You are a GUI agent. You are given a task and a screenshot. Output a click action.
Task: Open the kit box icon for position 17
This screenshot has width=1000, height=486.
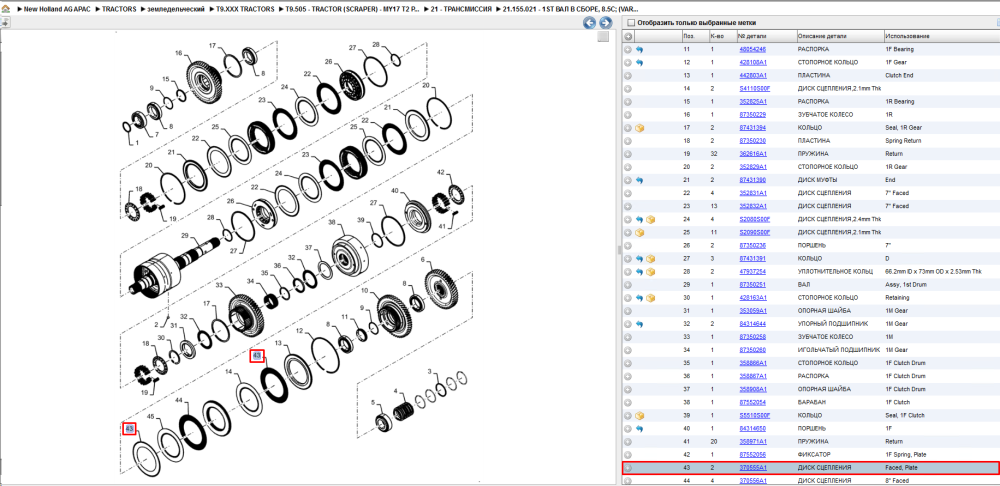[x=640, y=128]
